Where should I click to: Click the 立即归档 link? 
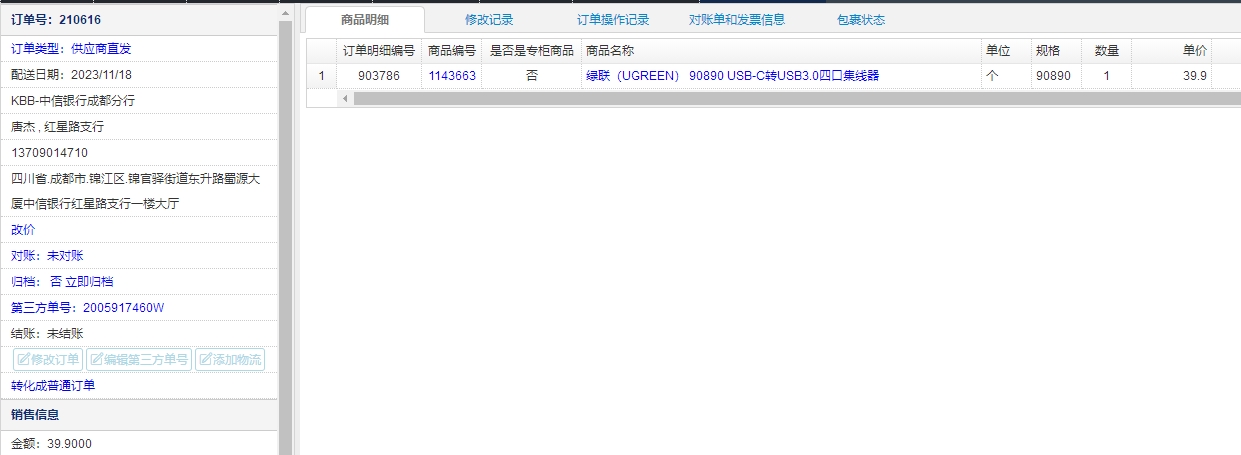point(89,282)
